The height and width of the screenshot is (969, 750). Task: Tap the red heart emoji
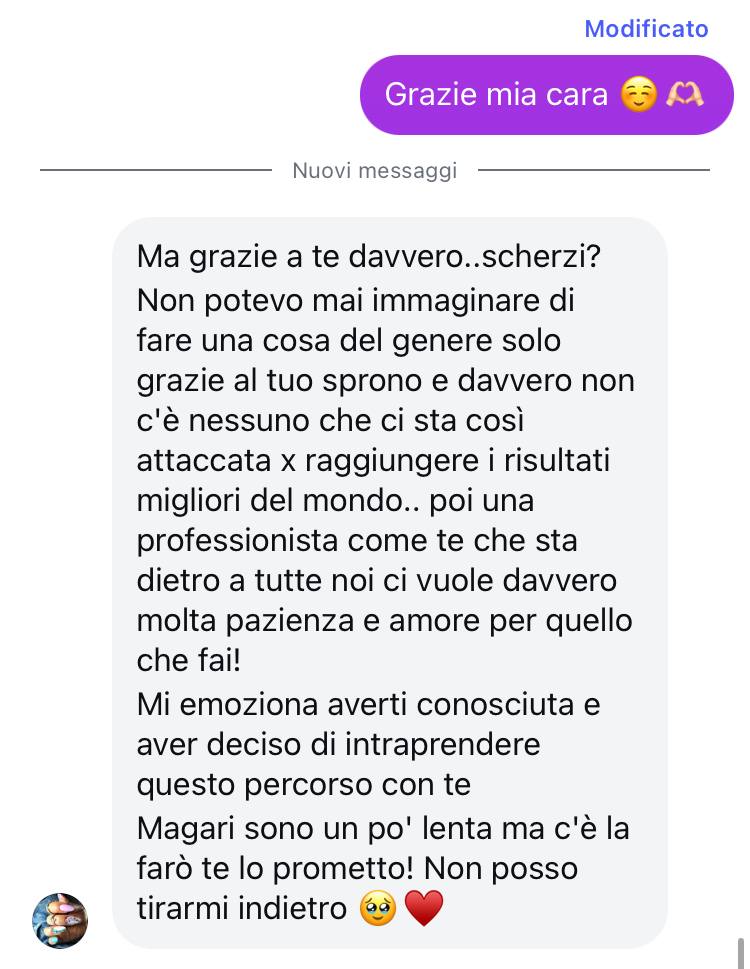coord(424,908)
